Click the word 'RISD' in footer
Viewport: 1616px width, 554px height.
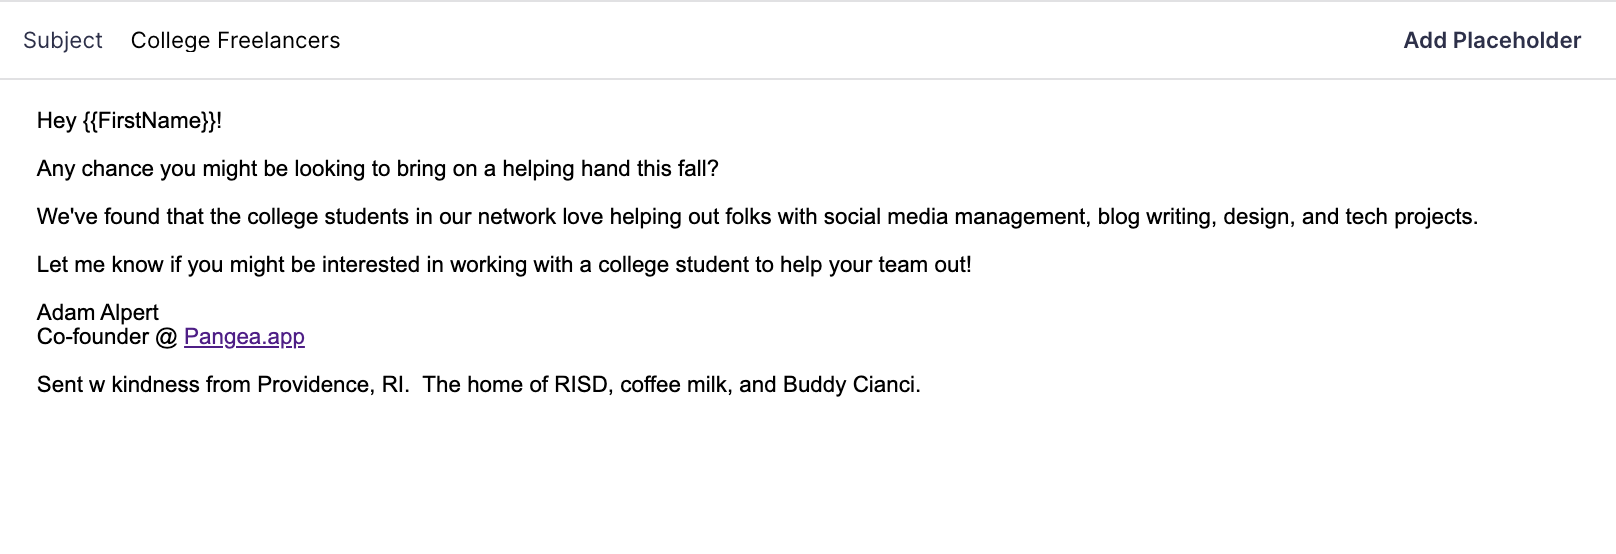(580, 385)
